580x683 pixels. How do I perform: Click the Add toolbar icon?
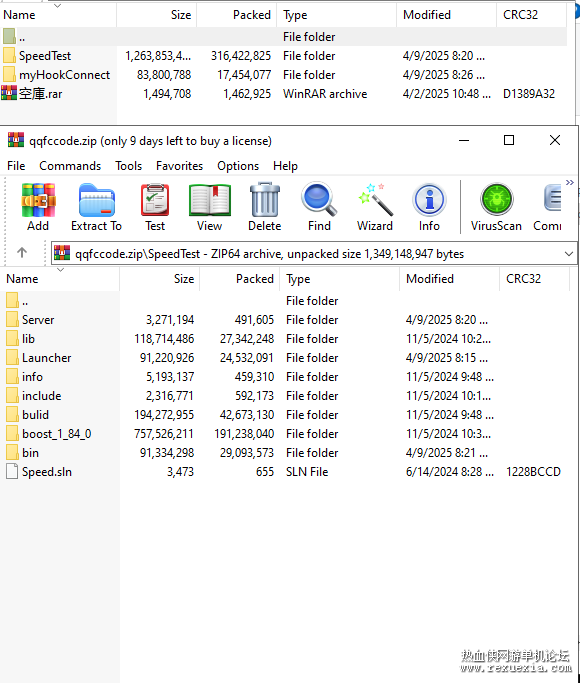(x=38, y=200)
